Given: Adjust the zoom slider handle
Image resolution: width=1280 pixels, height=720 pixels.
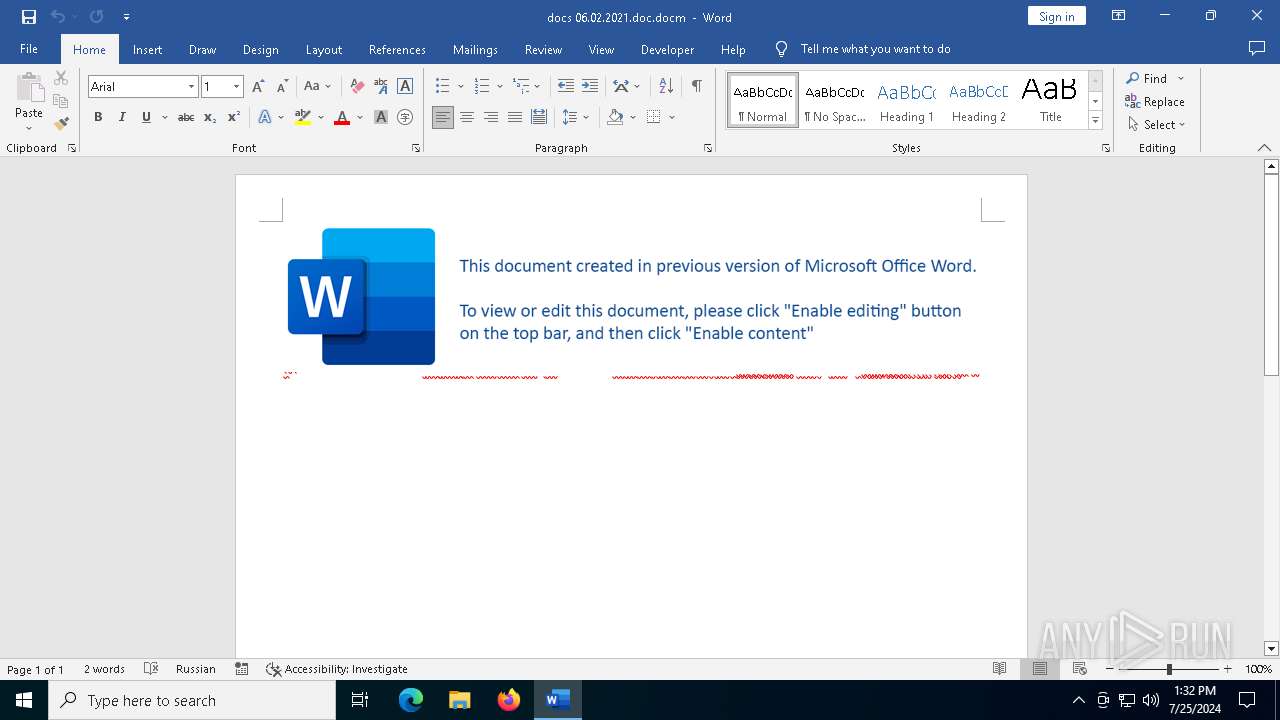Looking at the screenshot, I should 1169,669.
